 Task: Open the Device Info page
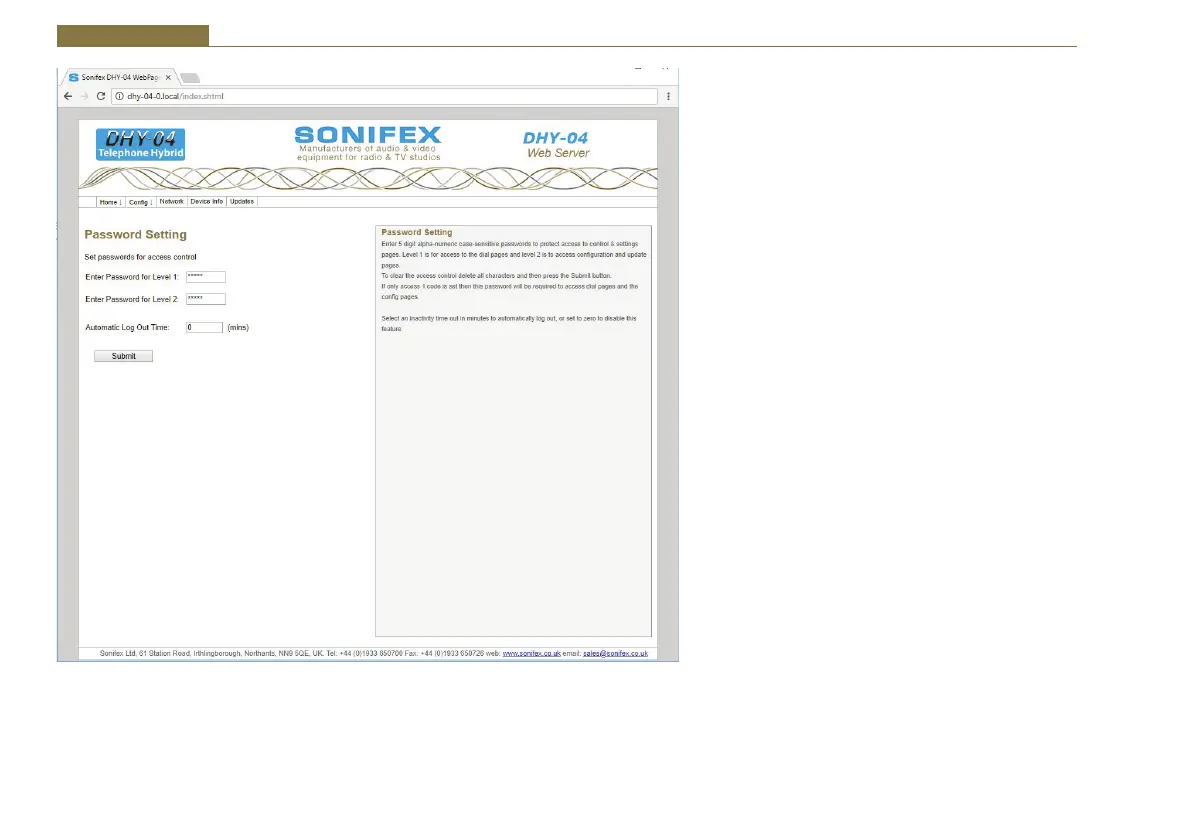coord(206,202)
